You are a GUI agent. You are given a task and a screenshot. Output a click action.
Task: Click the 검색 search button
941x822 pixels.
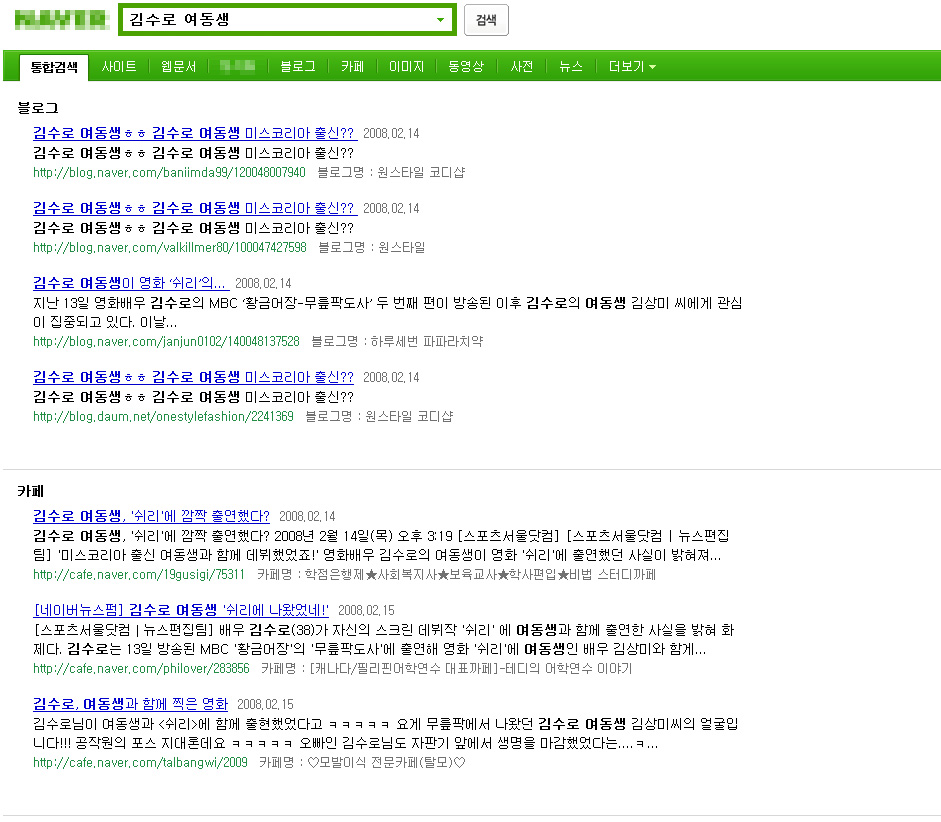(486, 20)
